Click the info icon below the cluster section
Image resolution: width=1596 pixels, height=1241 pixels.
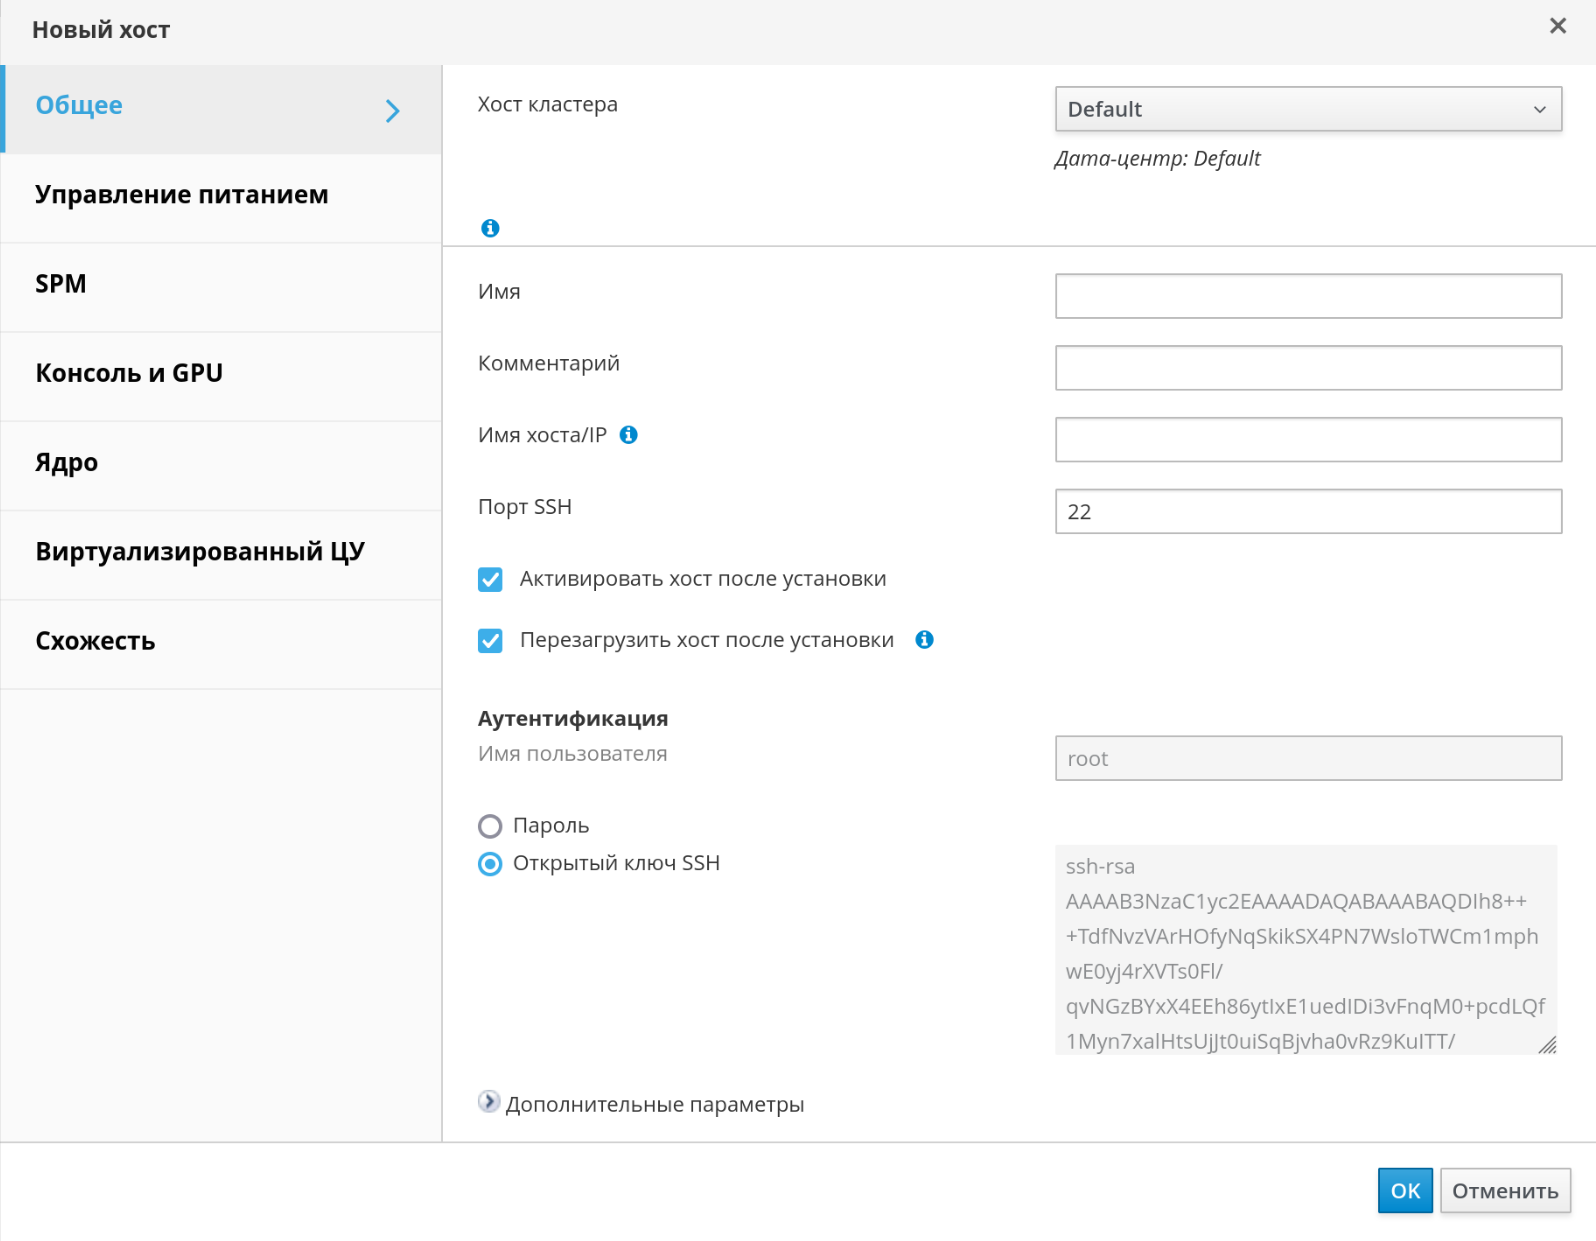[490, 228]
